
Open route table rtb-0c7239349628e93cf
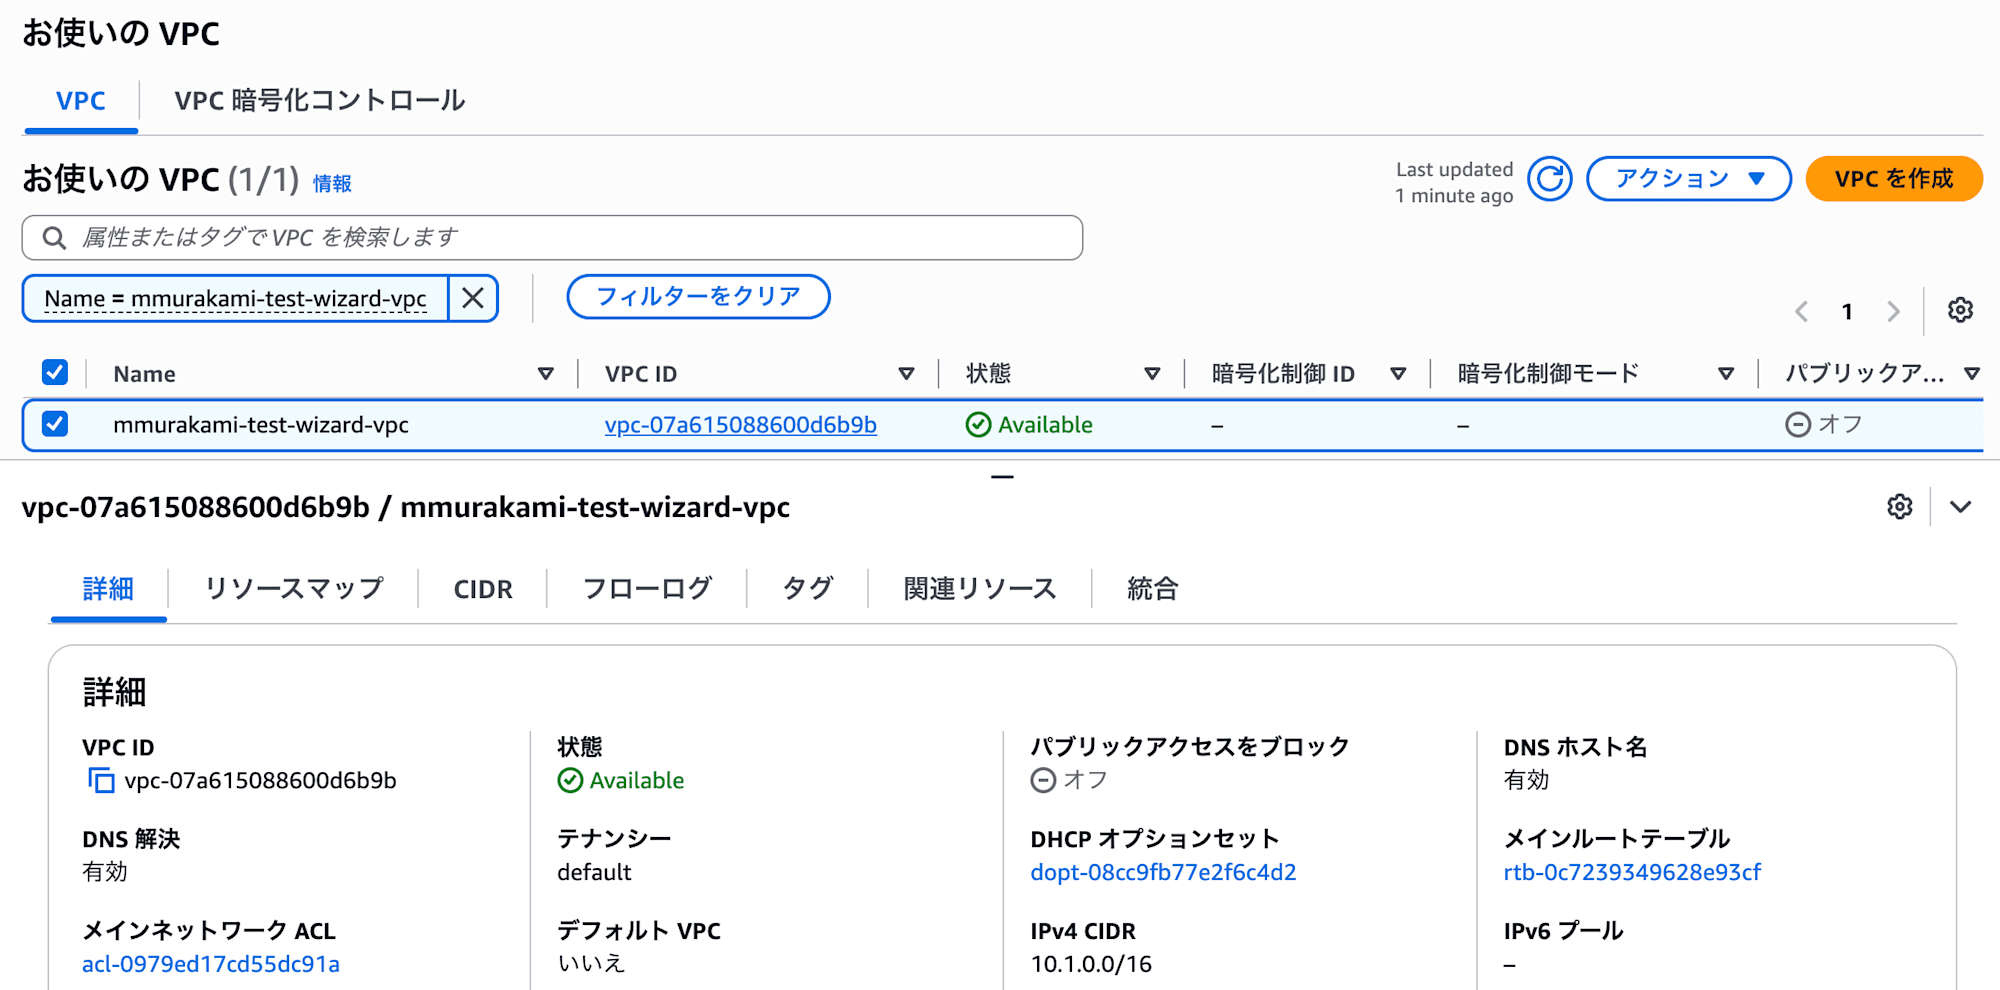click(1632, 872)
